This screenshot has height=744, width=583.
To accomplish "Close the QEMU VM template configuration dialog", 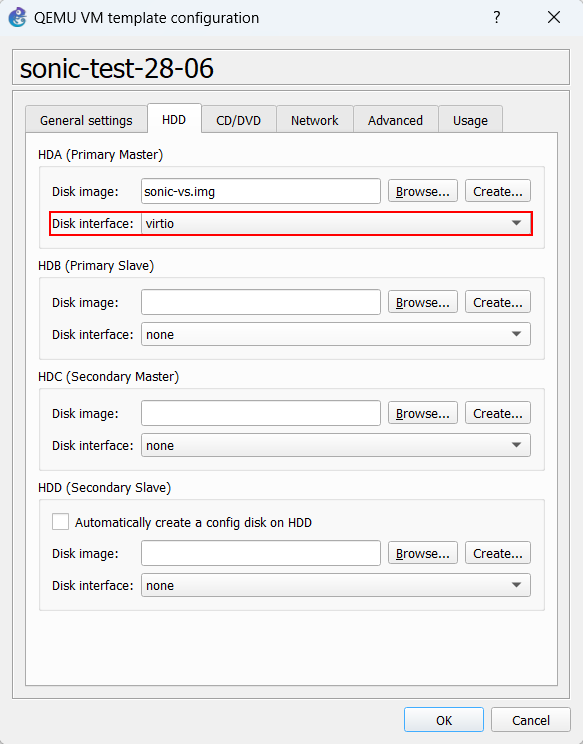I will tap(554, 18).
